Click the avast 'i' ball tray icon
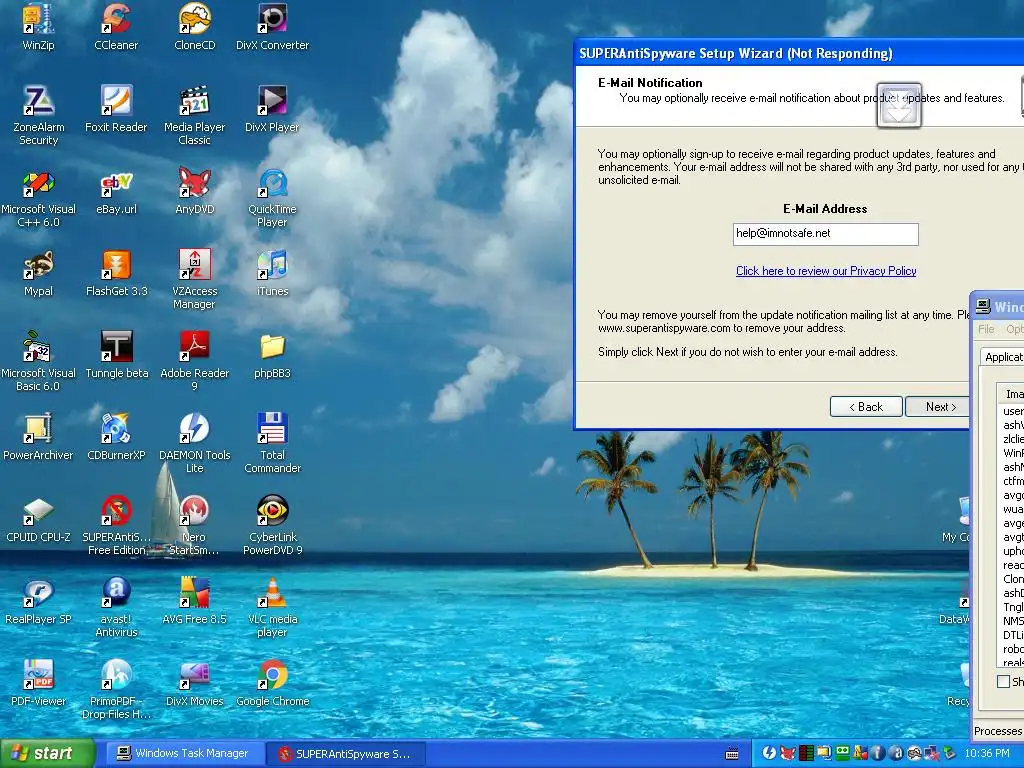Image resolution: width=1024 pixels, height=768 pixels. [878, 753]
